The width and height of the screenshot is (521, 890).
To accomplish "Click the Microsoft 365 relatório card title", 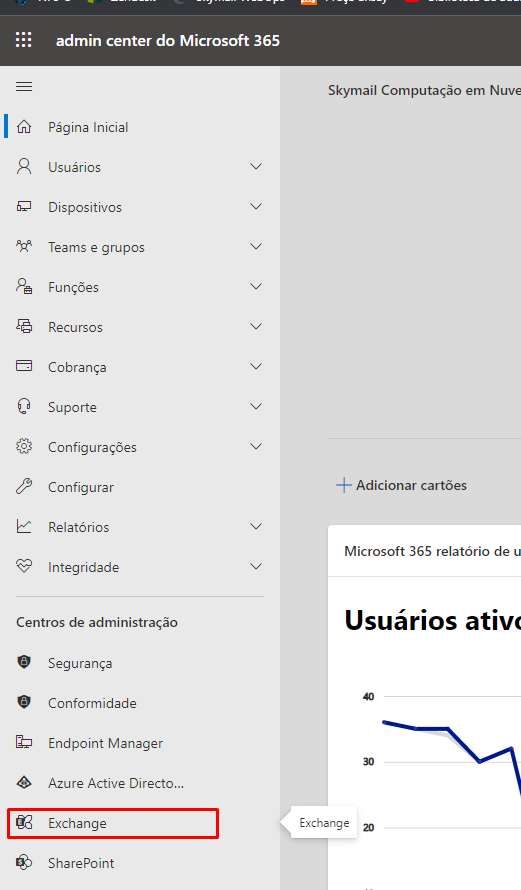I will point(432,551).
